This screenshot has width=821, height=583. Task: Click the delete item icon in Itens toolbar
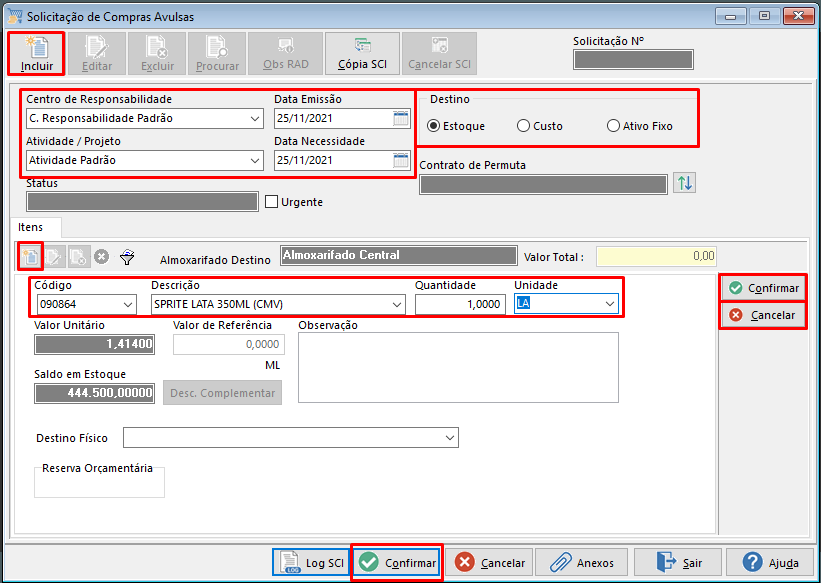point(79,257)
